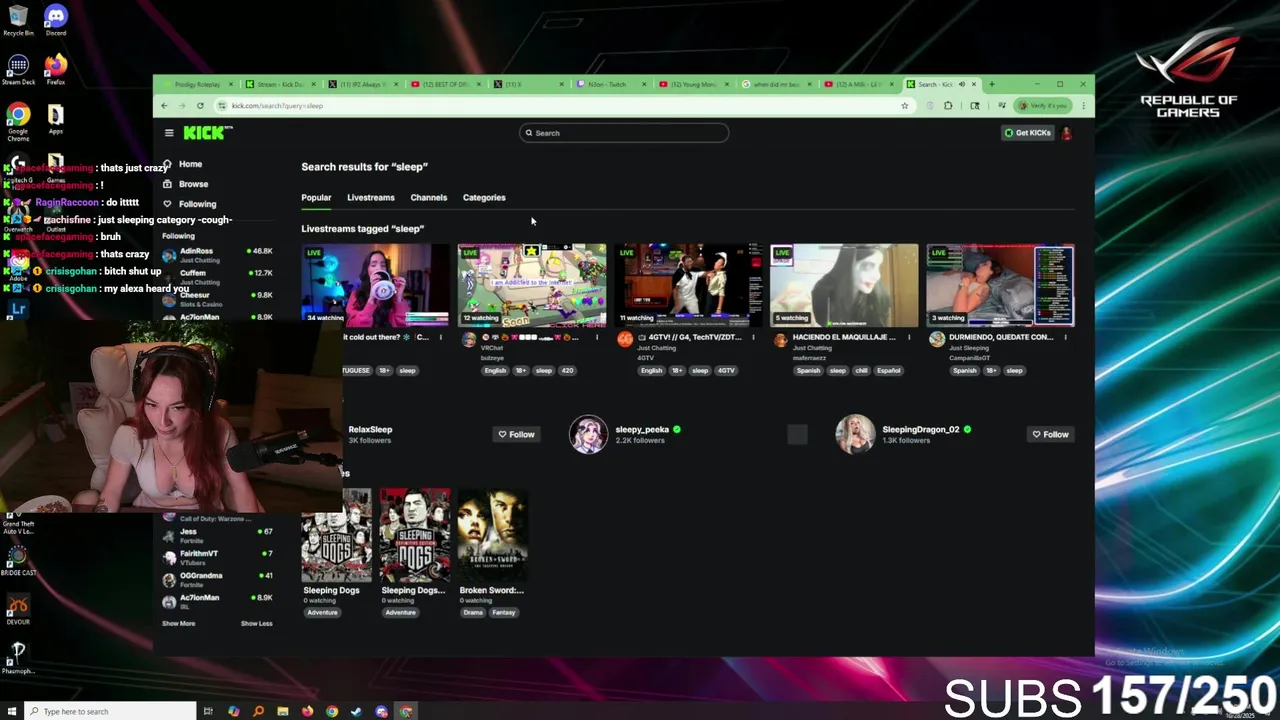Click the CampanillaGT channel avatar
1280x720 pixels.
coord(937,340)
